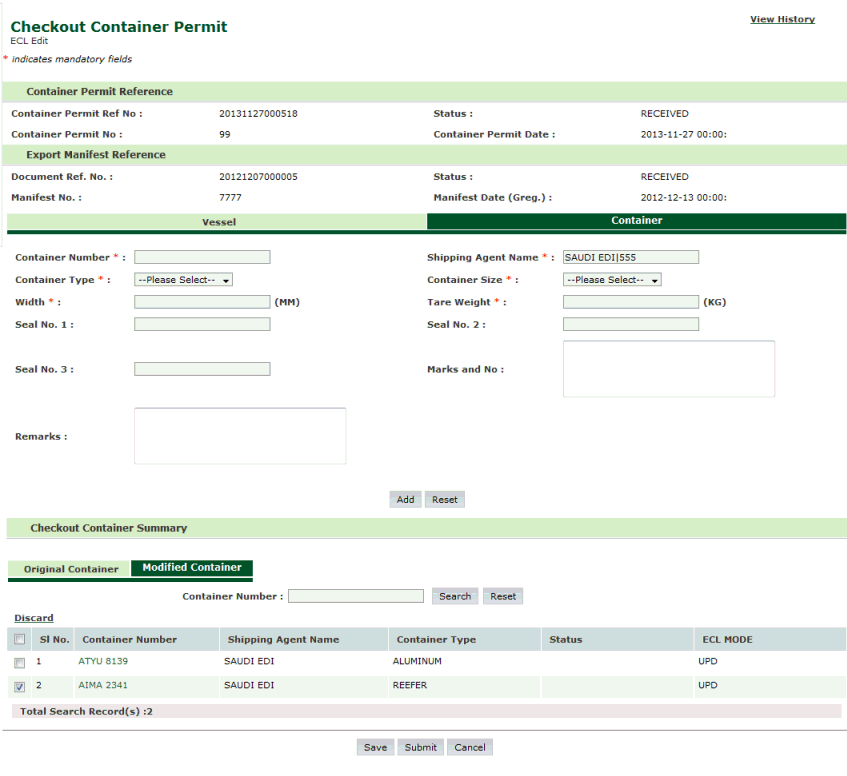Save the container permit
847x776 pixels.
[x=375, y=747]
